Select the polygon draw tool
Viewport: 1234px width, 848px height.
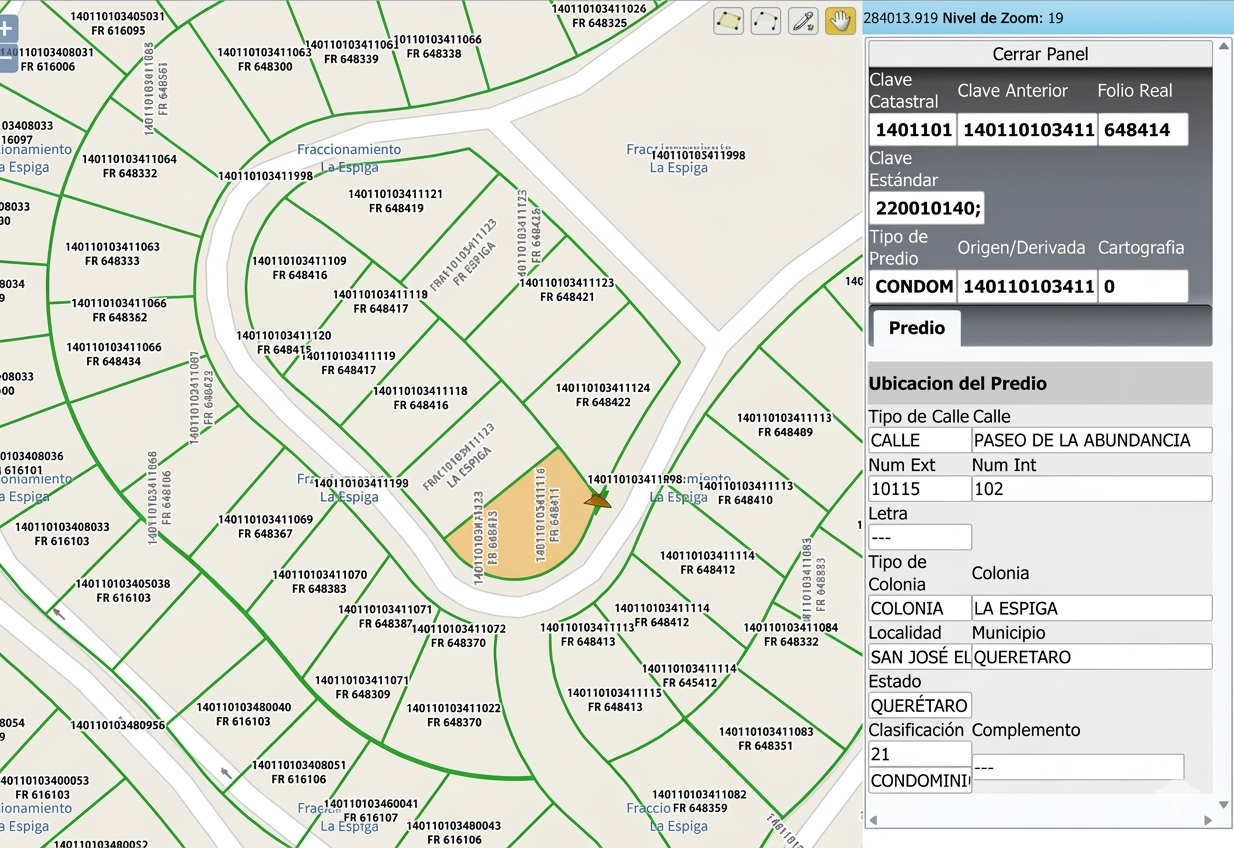coord(728,21)
